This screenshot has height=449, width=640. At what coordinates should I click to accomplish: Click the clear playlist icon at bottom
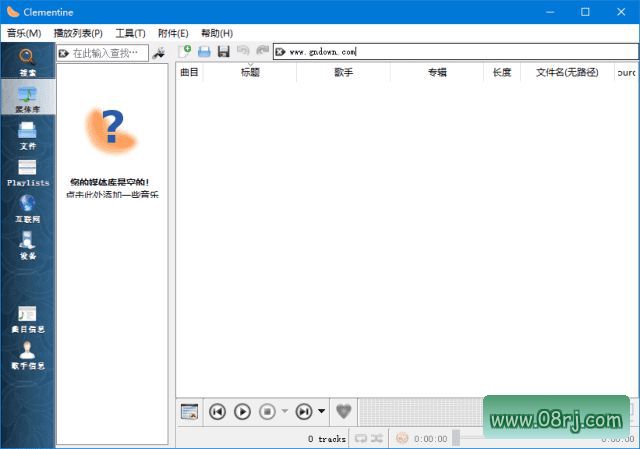[x=189, y=411]
